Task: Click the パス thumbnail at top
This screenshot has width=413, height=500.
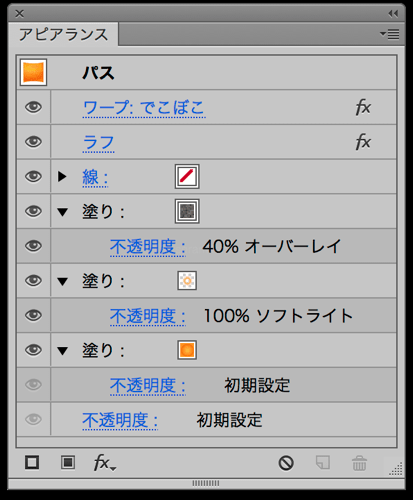Action: (x=33, y=72)
